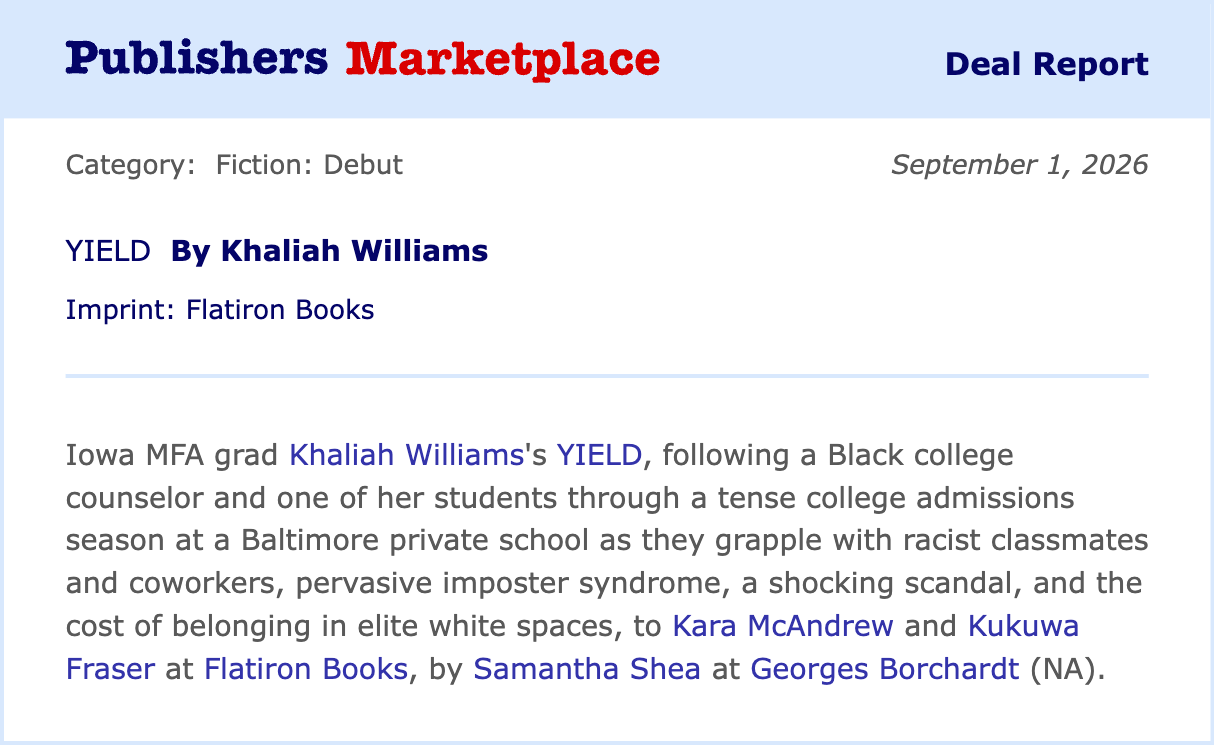The width and height of the screenshot is (1214, 745).
Task: Open the "Fiction: Debut" category value
Action: (x=309, y=165)
